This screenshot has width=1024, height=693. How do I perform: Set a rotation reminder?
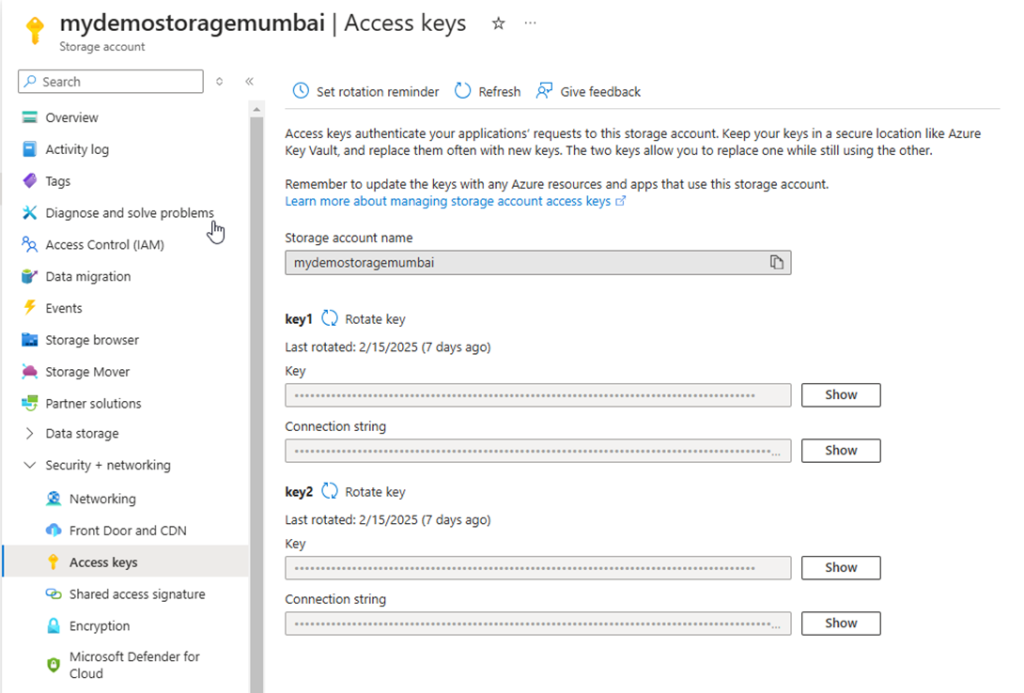click(364, 91)
